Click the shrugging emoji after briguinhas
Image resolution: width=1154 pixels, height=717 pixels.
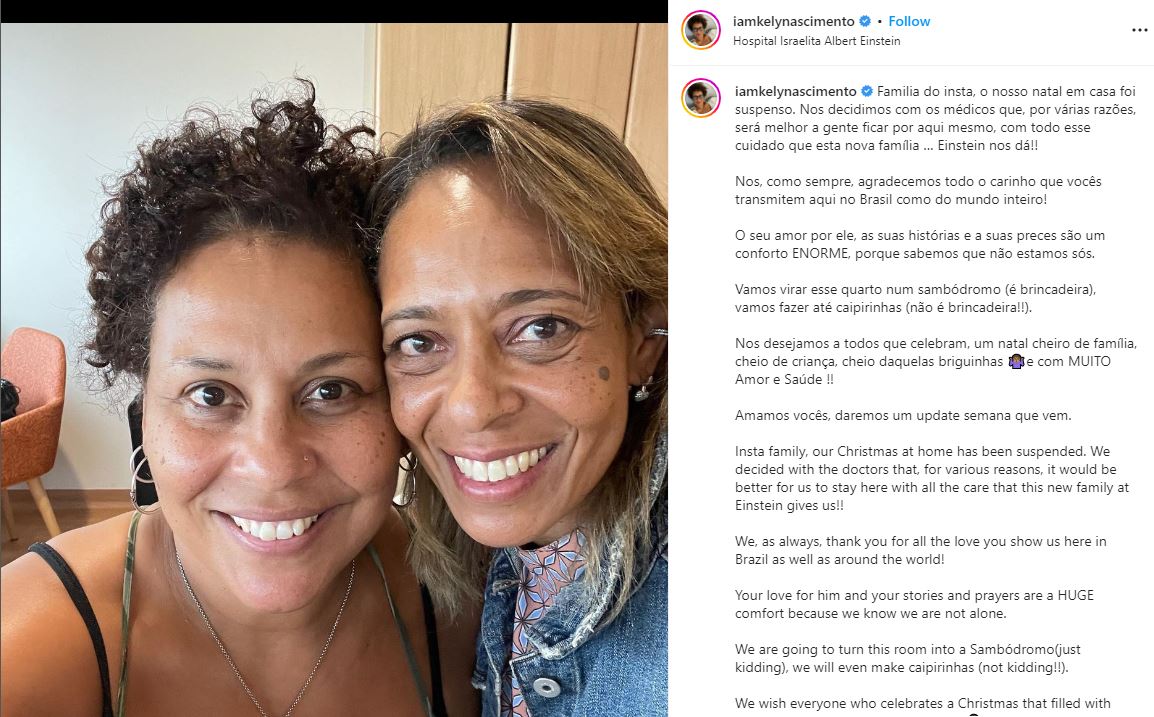[x=1016, y=361]
